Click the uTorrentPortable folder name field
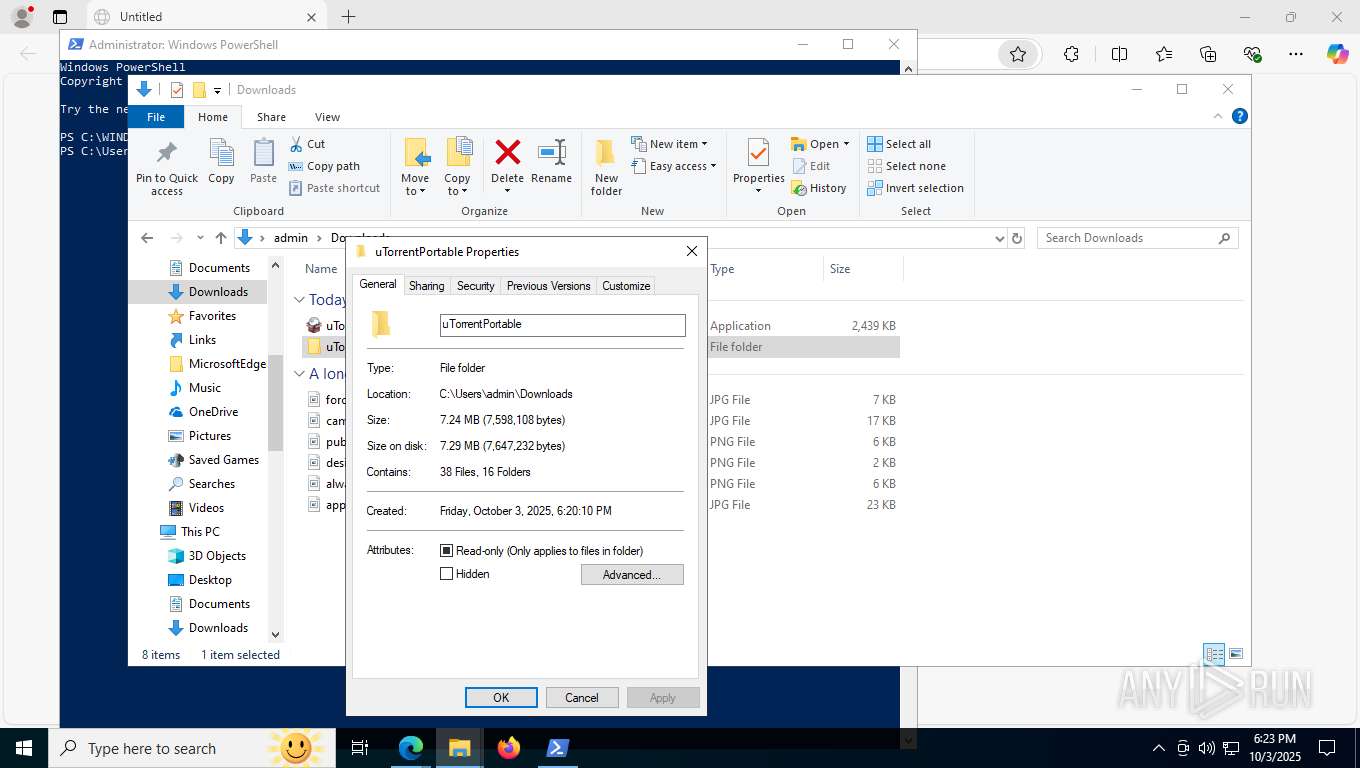Screen dimensions: 1360x768 coord(563,324)
